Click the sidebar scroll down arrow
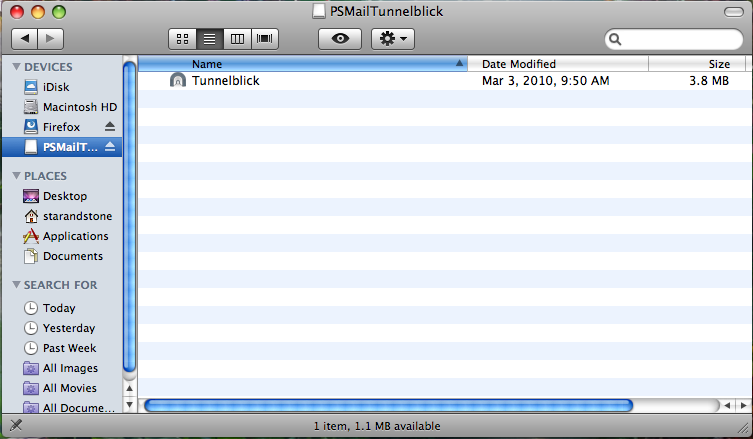This screenshot has height=439, width=753. [x=129, y=405]
